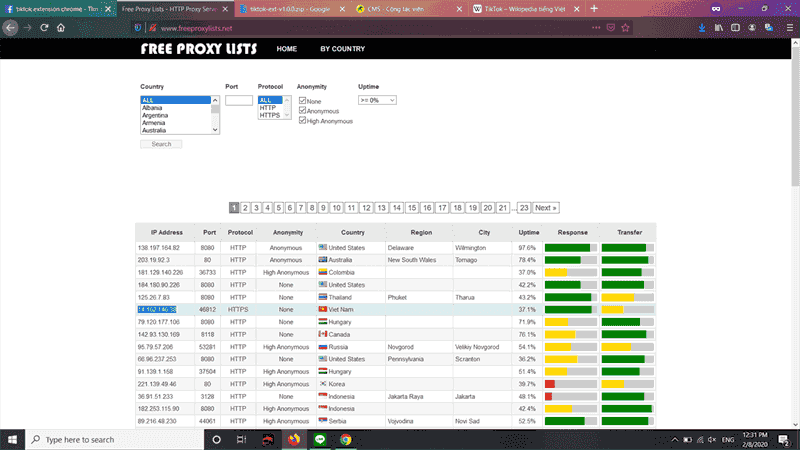
Task: Go to the Next » page link
Action: point(545,208)
